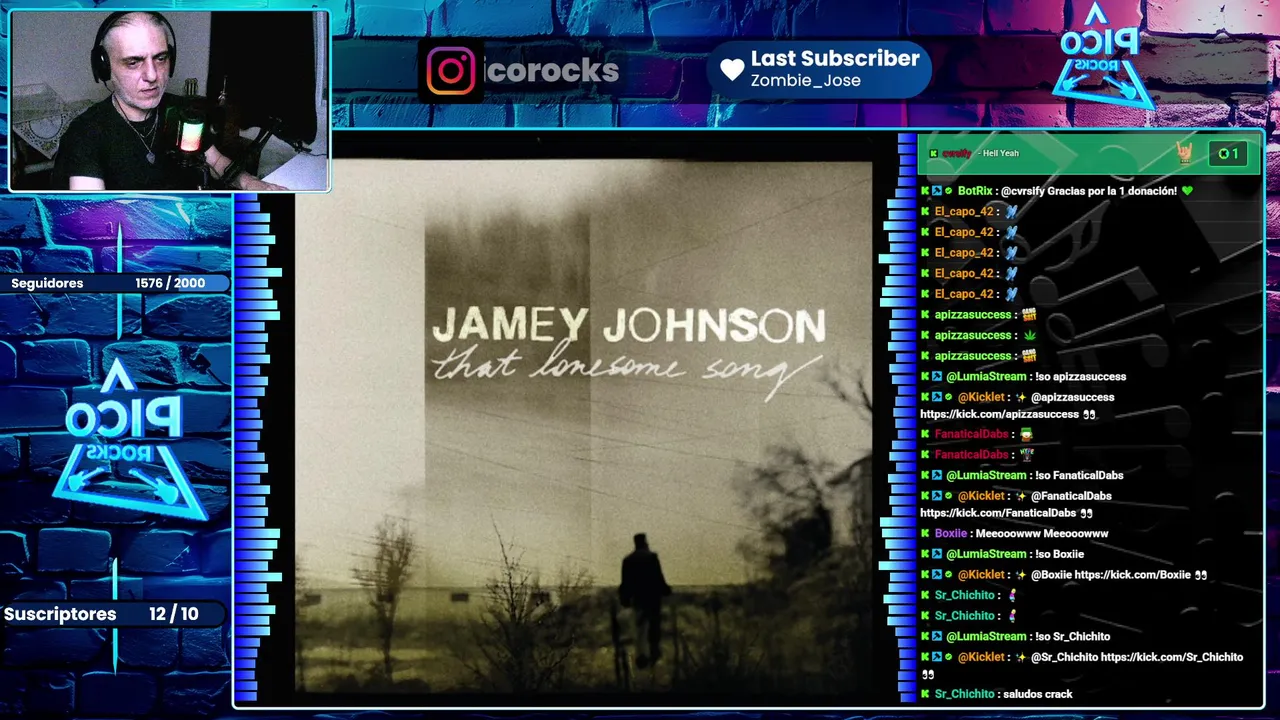1280x720 pixels.
Task: Click the Instagram logo icon
Action: 450,71
